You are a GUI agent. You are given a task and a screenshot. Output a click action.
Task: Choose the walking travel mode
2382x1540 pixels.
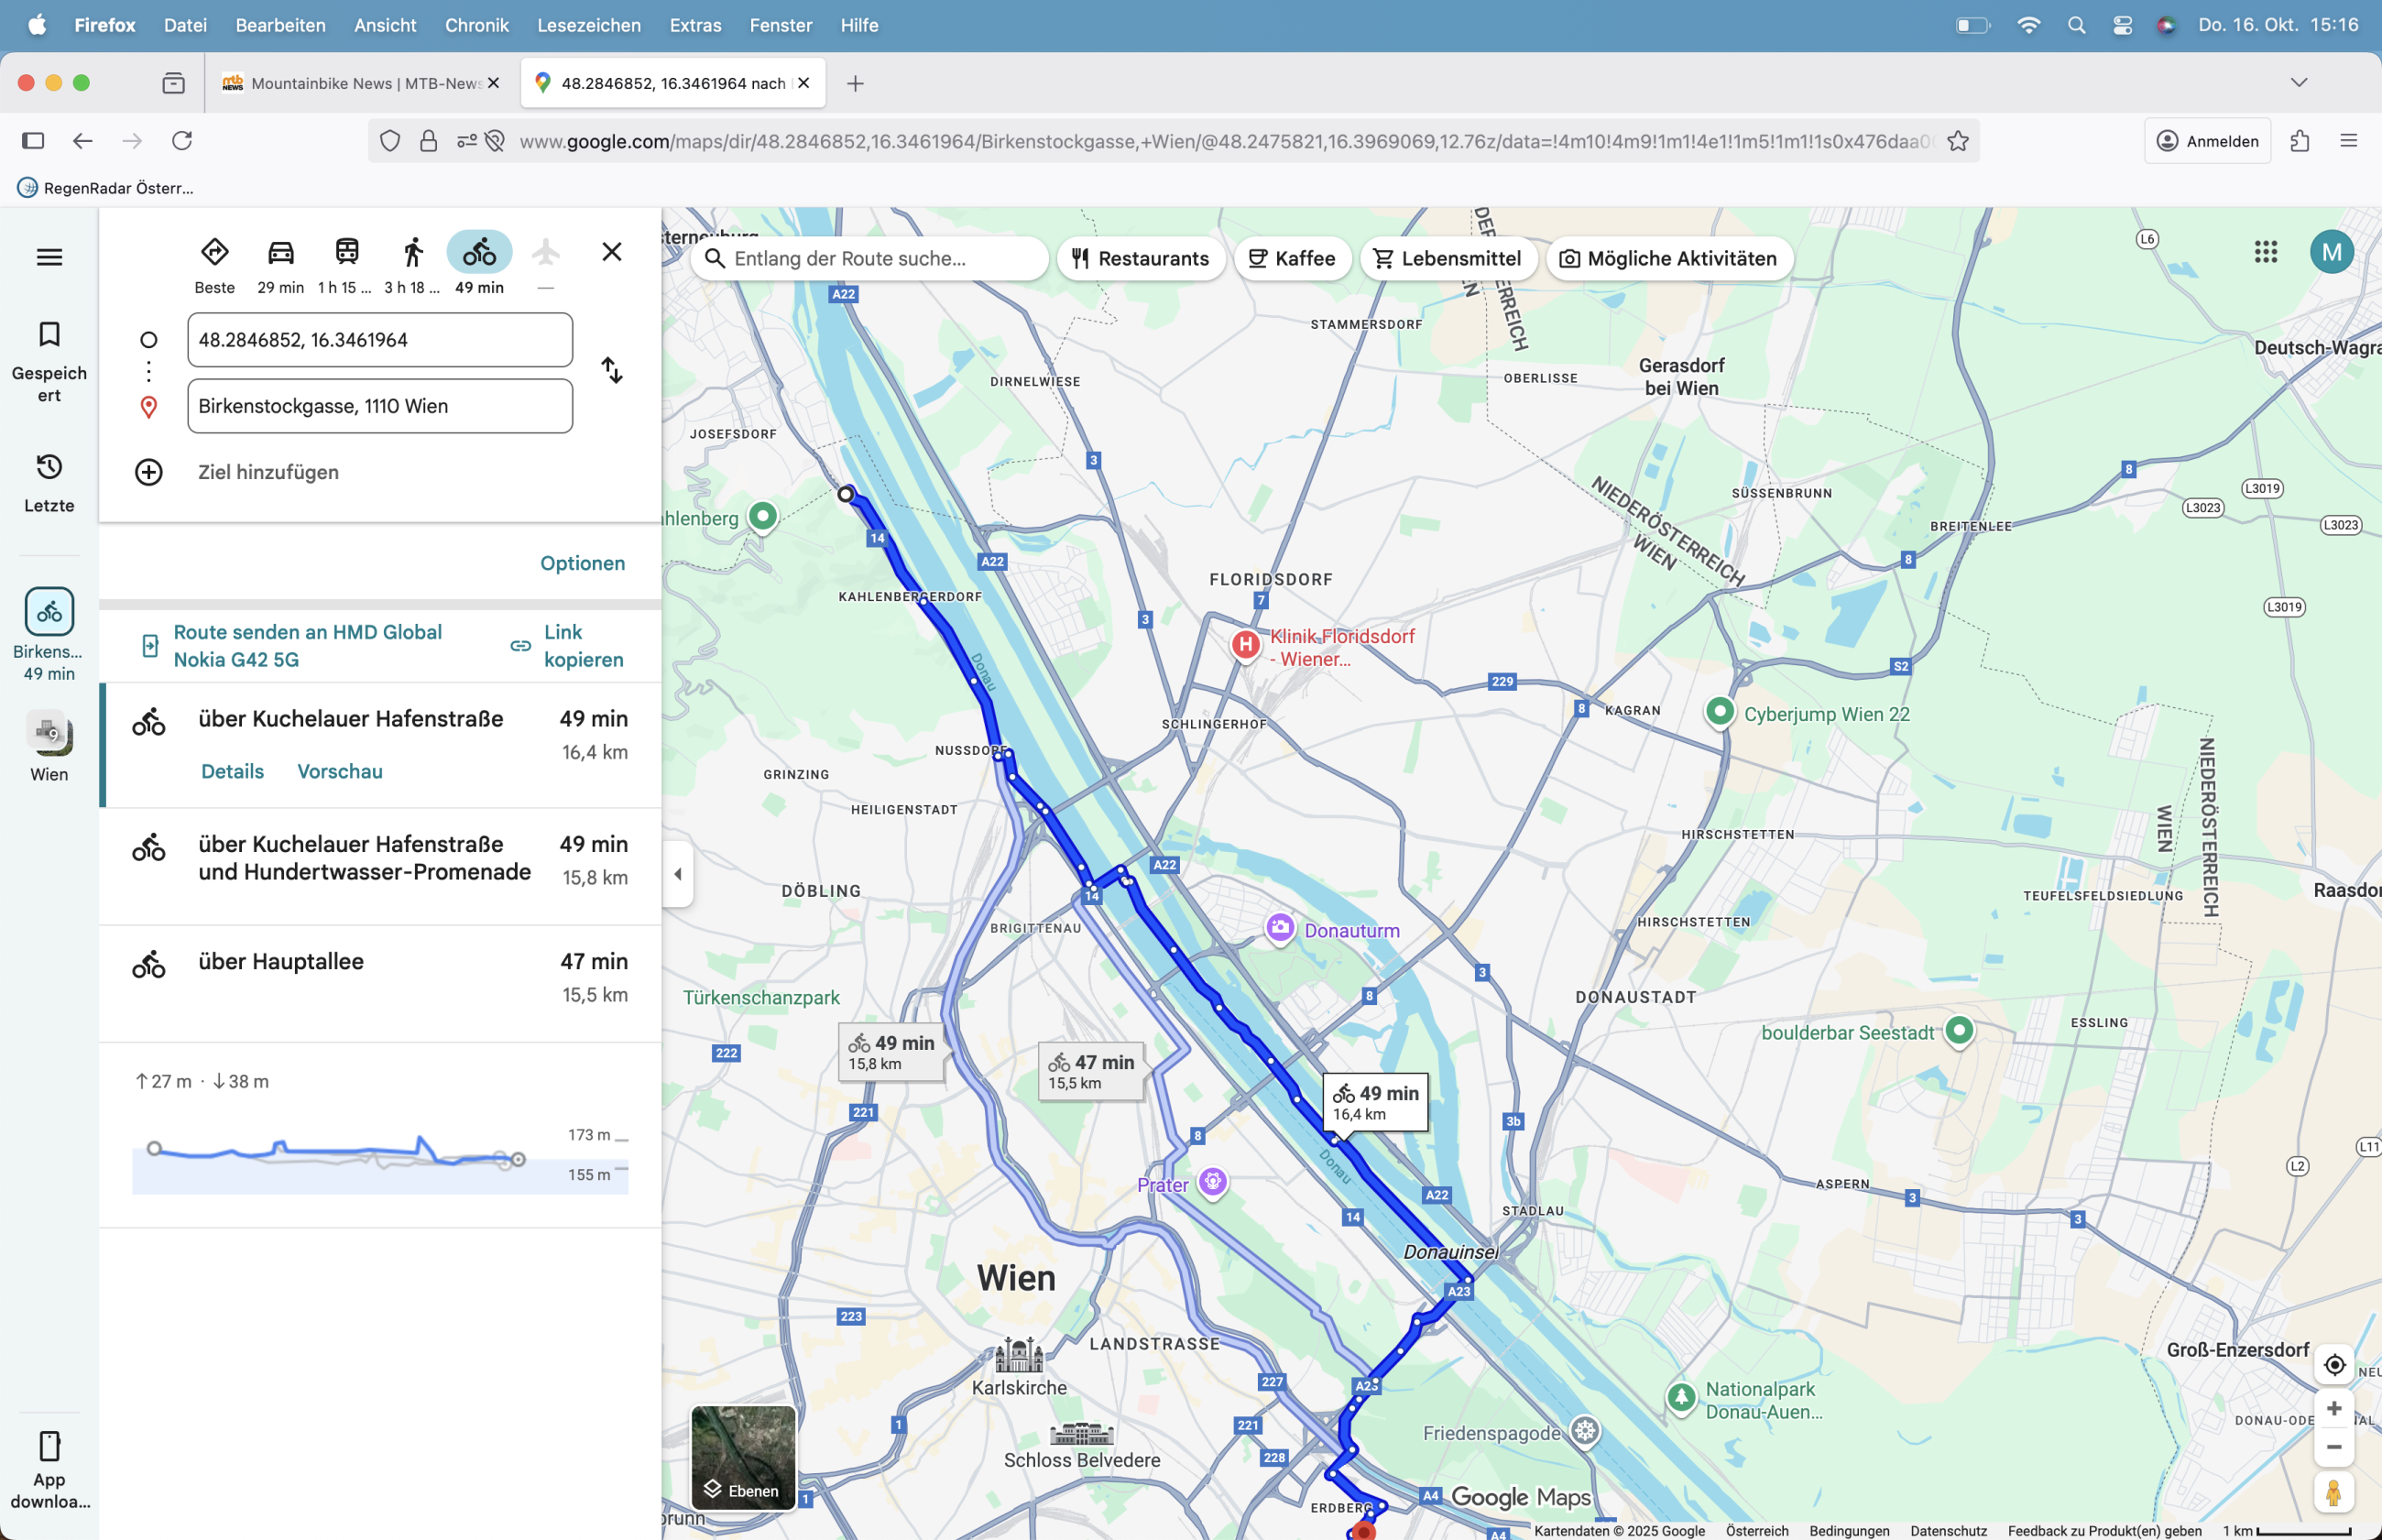click(x=412, y=252)
